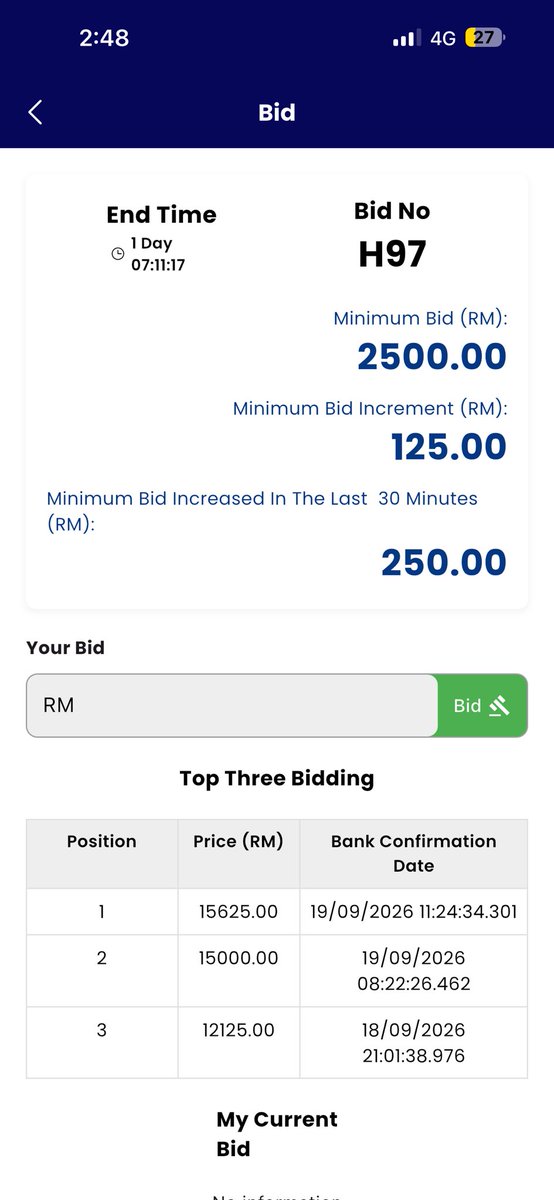Select second position price 15000.00
The height and width of the screenshot is (1200, 554).
(x=239, y=958)
